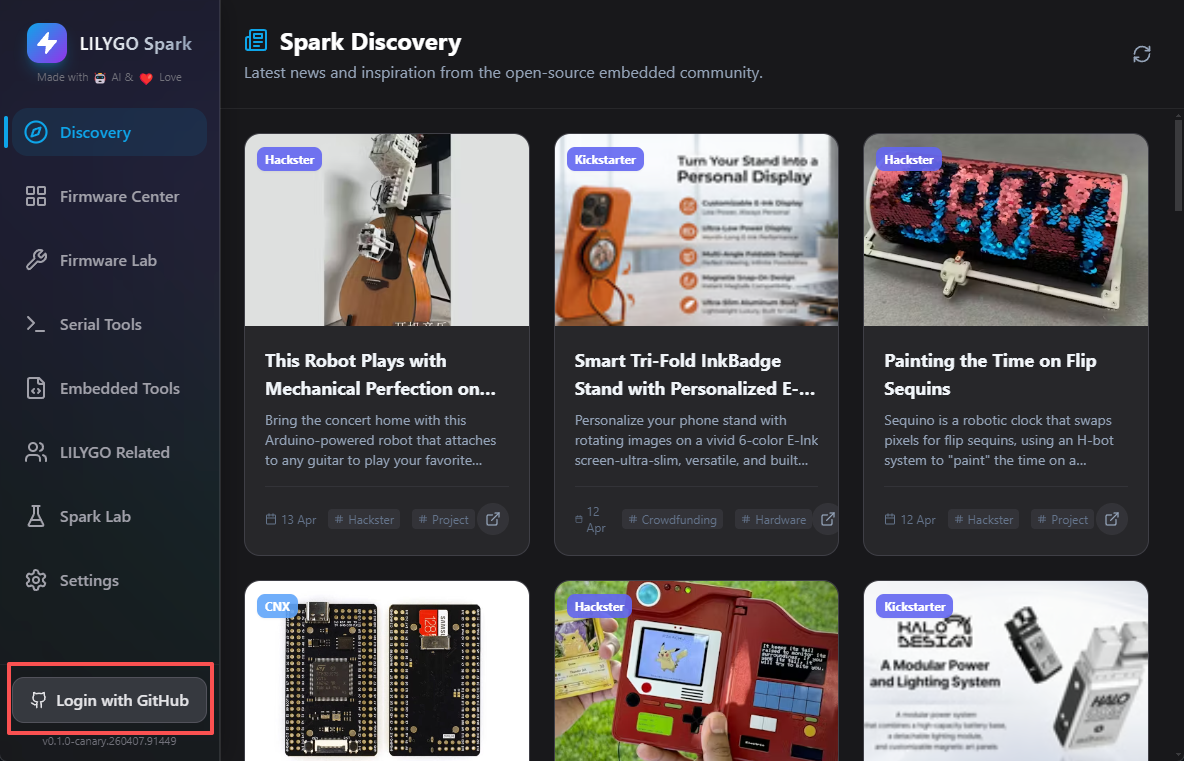Click the Spark Lab flask icon
1184x761 pixels.
point(35,516)
